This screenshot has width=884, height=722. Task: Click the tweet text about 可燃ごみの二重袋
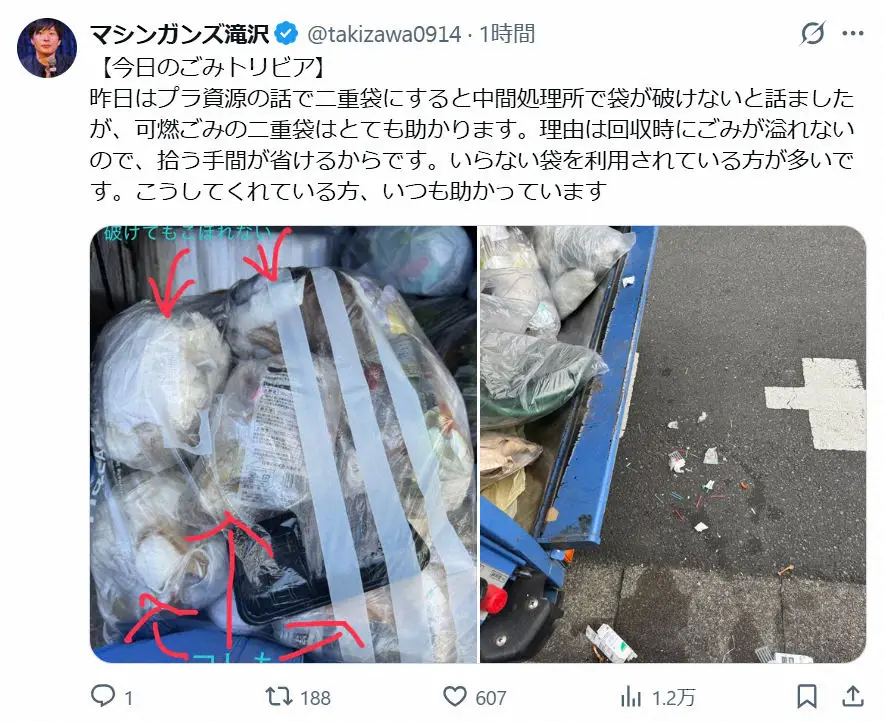pos(472,145)
